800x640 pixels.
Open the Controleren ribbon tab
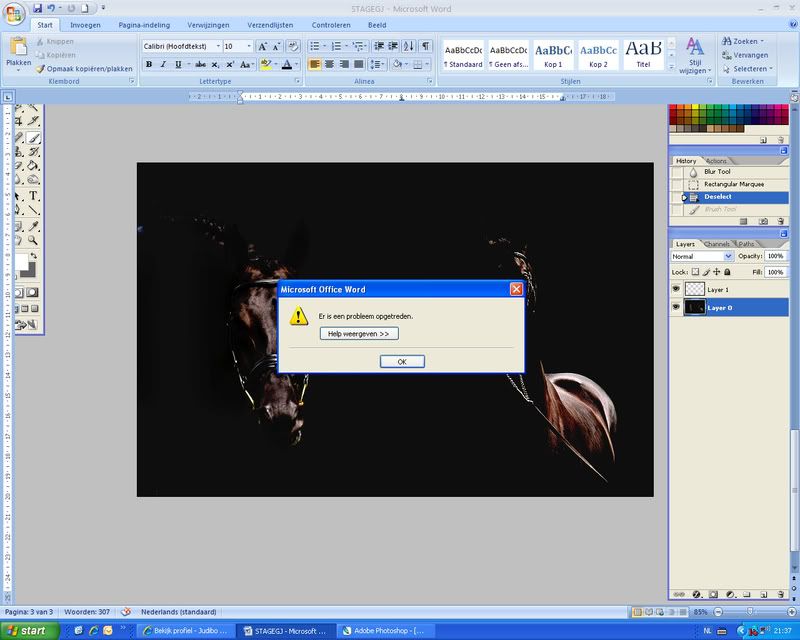tap(331, 25)
